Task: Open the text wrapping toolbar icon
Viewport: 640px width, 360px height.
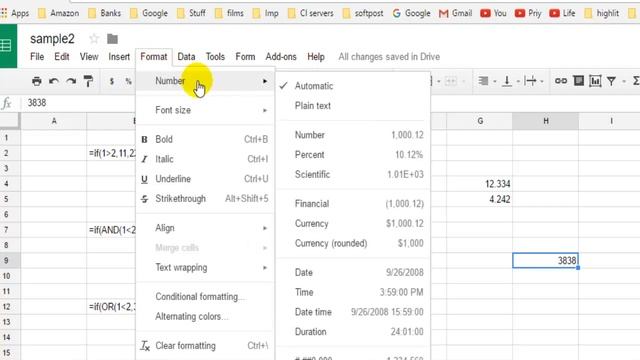Action: [x=530, y=81]
